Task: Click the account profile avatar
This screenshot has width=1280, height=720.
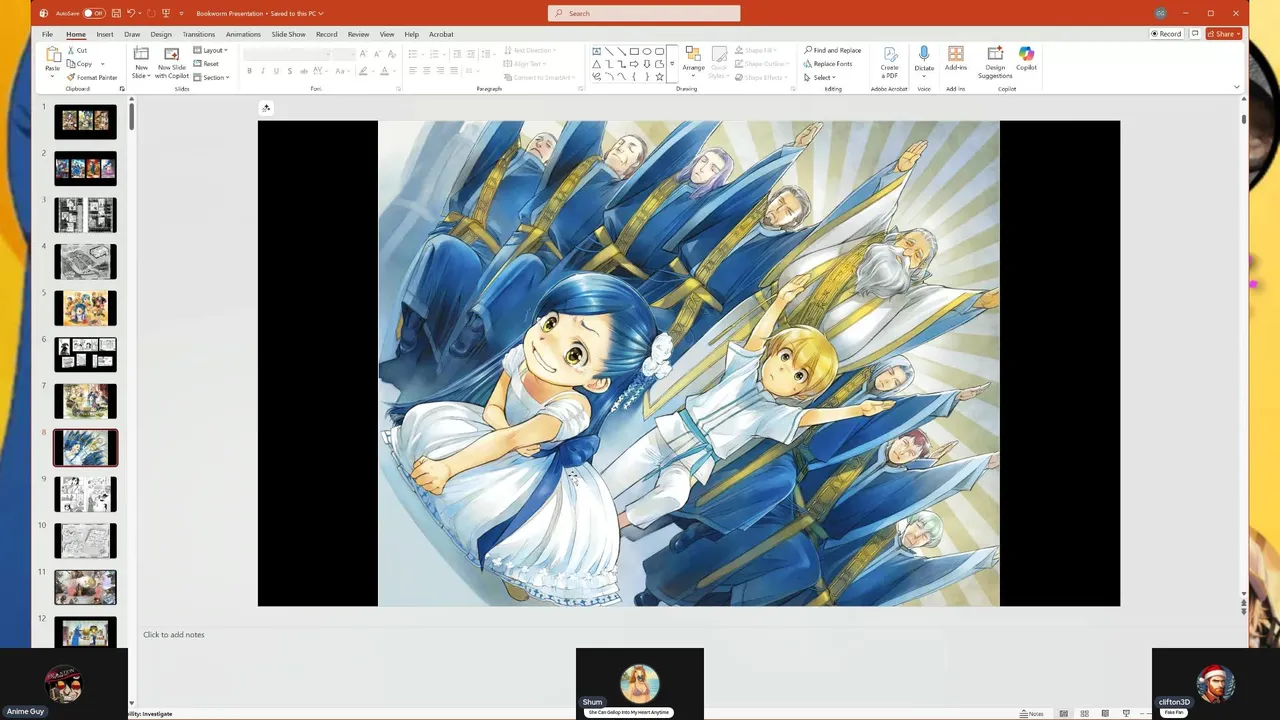Action: (1160, 13)
